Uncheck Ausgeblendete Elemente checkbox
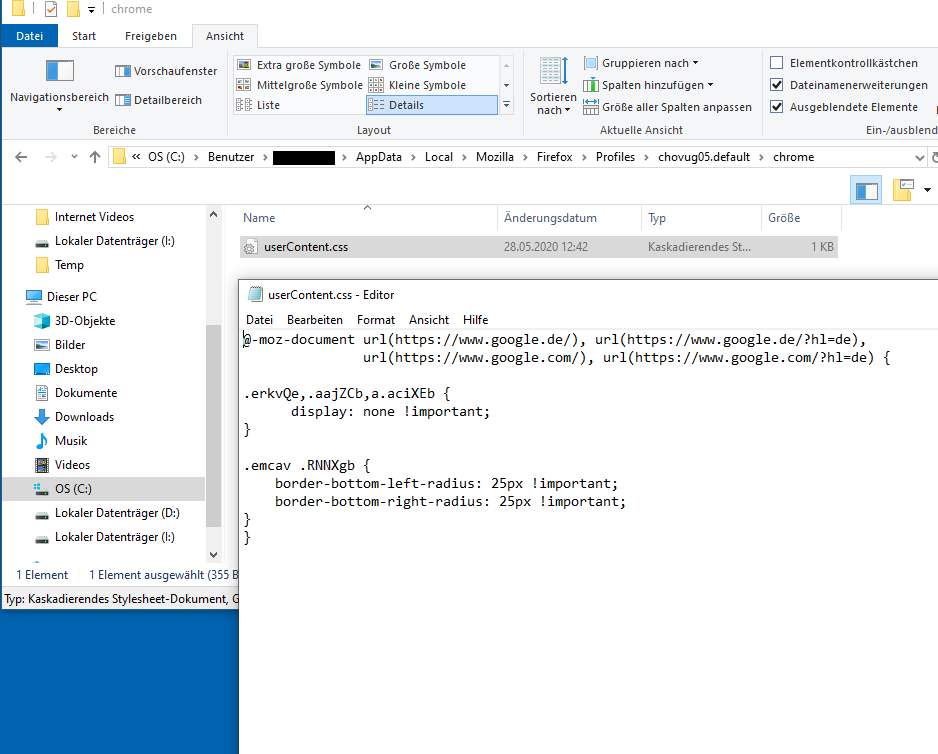Viewport: 938px width, 754px height. click(776, 107)
